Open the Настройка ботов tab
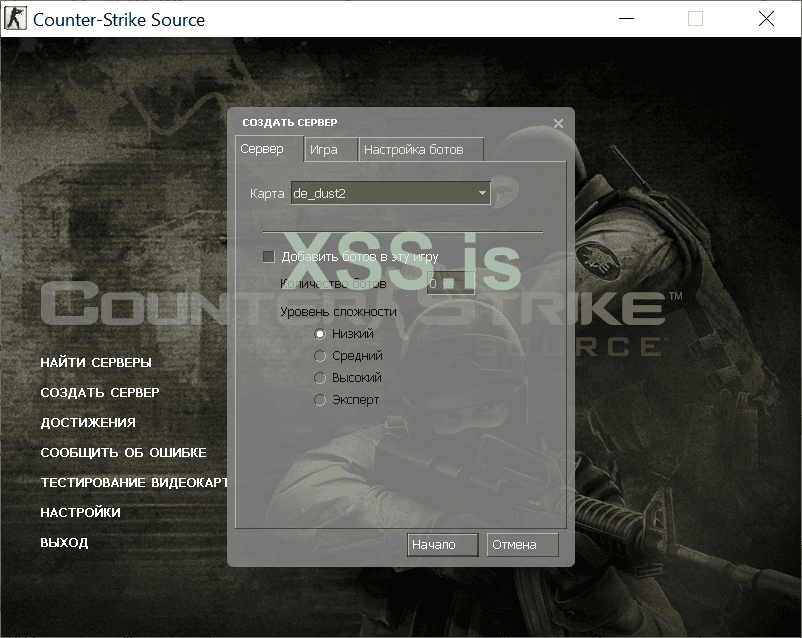 [421, 149]
